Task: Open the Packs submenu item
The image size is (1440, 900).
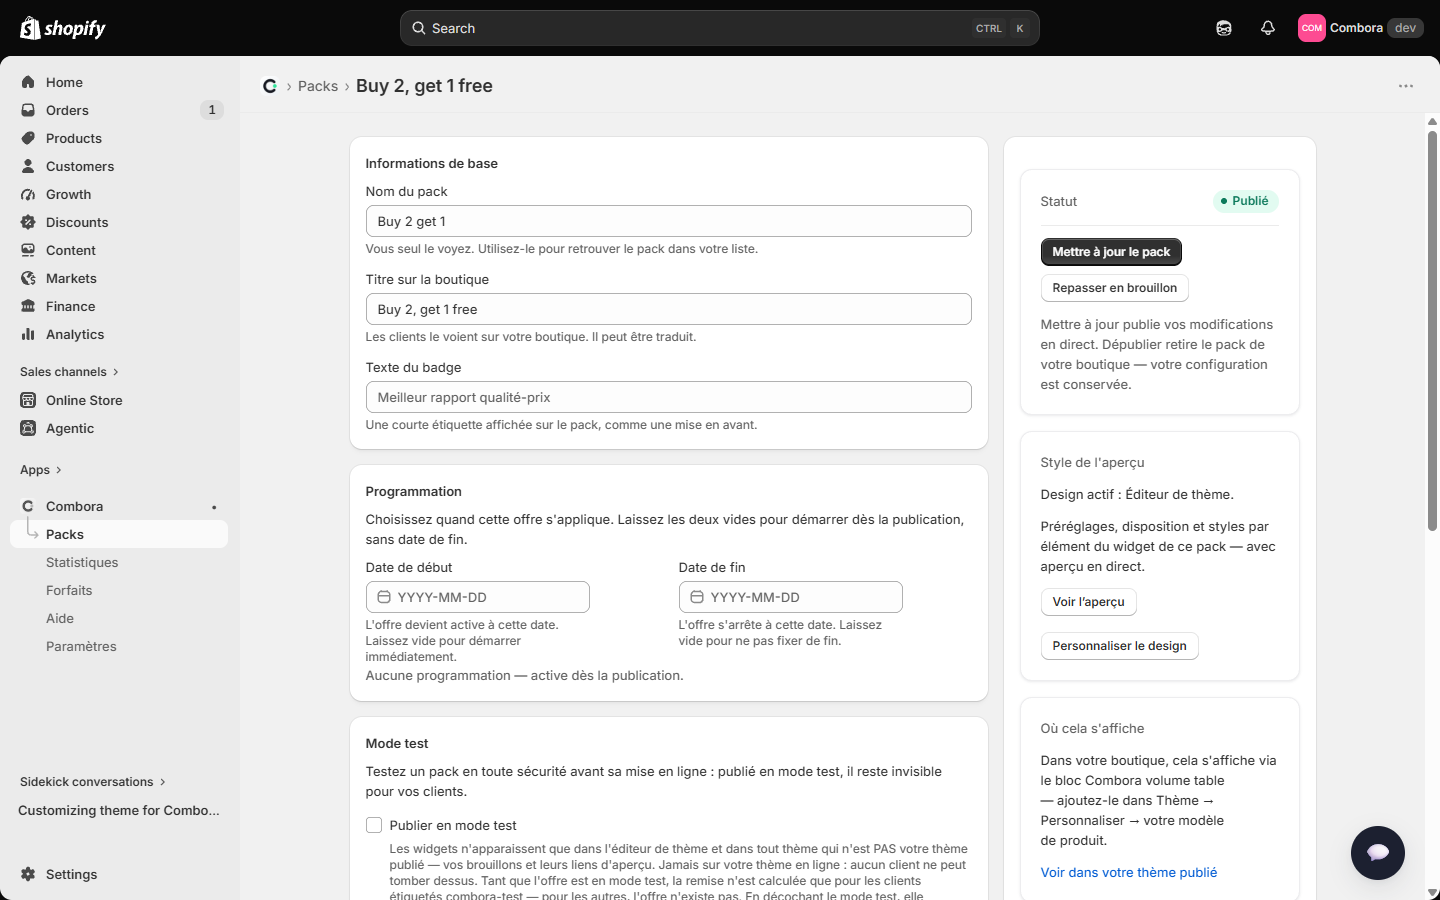Action: [119, 534]
